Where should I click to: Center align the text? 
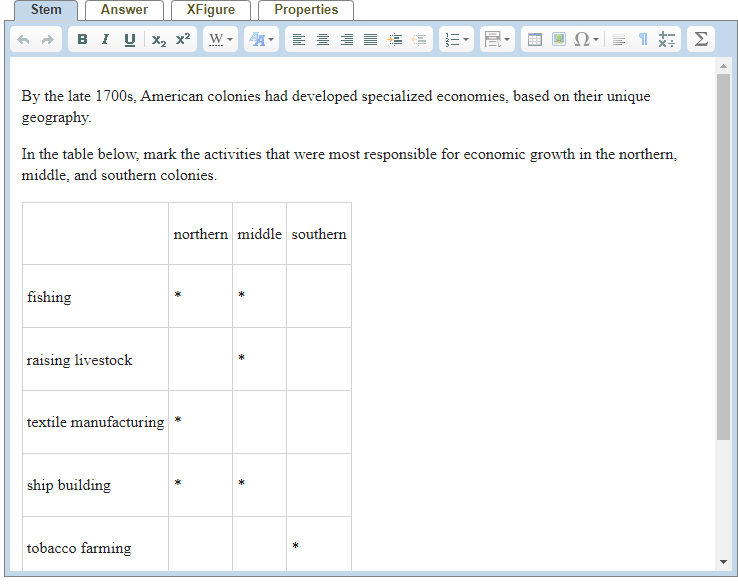pyautogui.click(x=323, y=40)
